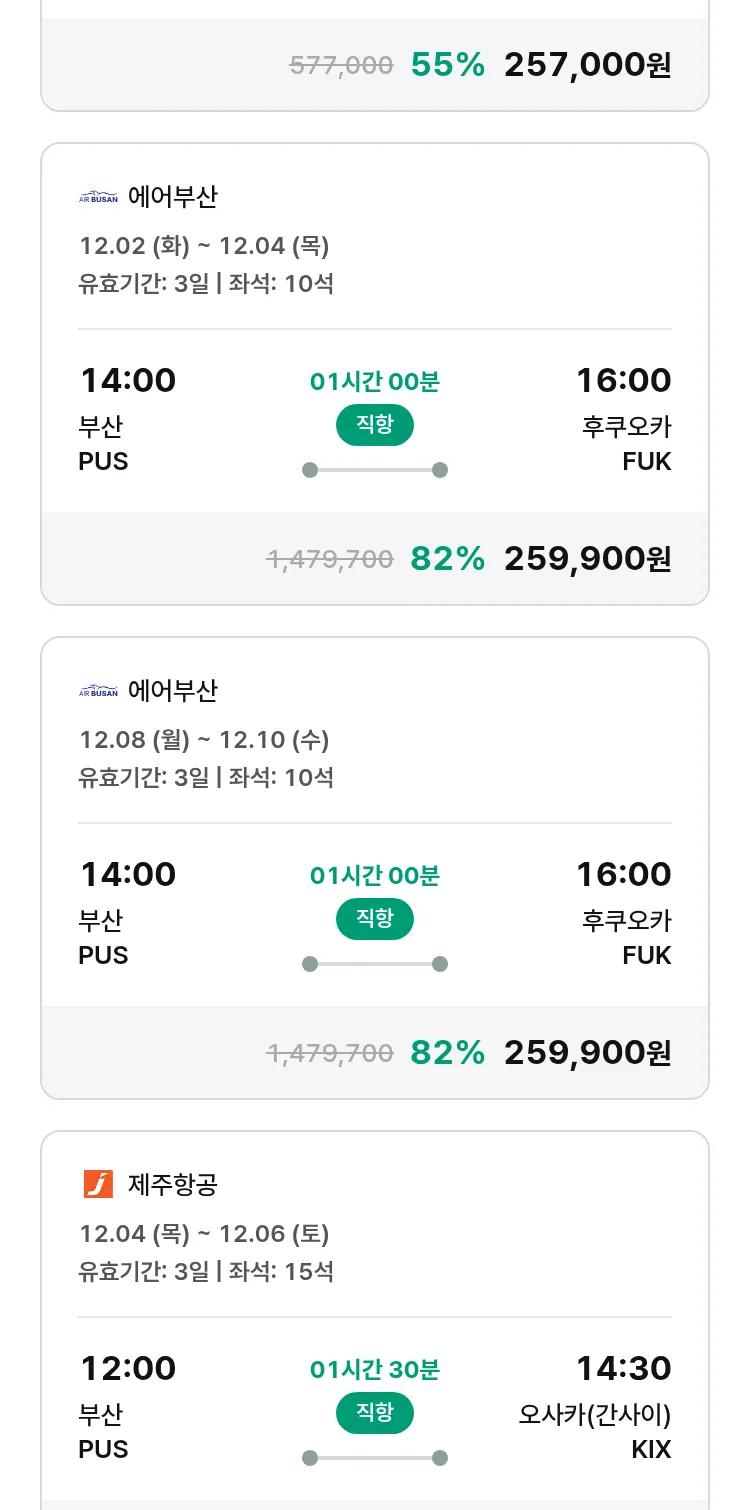
Task: Tap the 직항 badge on the 12.02 flight
Action: coord(375,425)
